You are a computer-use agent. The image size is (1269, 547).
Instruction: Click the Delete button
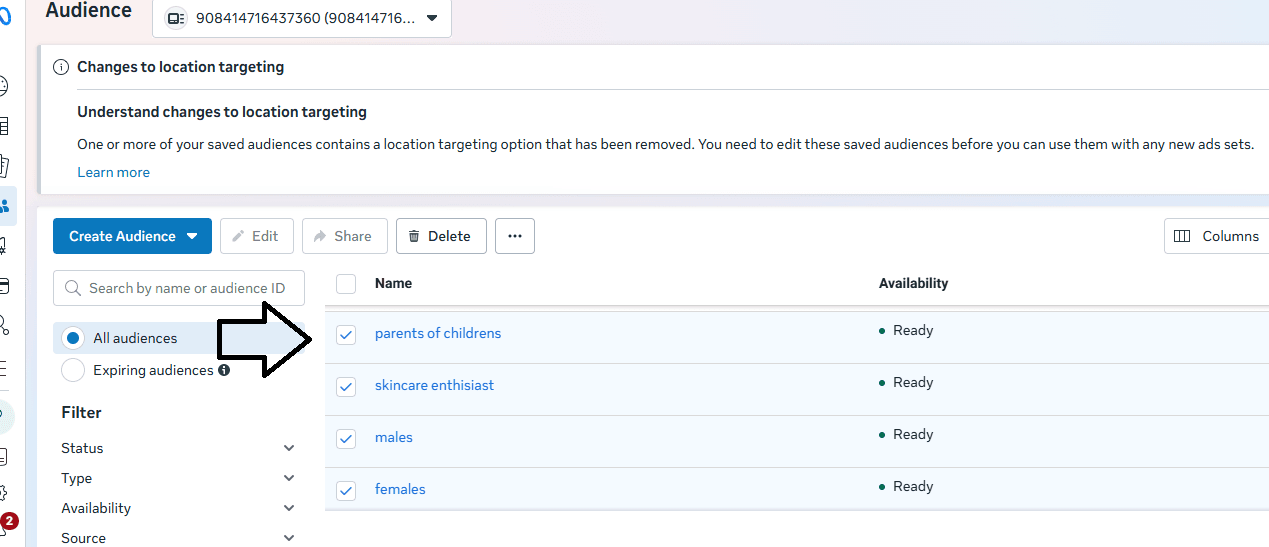441,236
